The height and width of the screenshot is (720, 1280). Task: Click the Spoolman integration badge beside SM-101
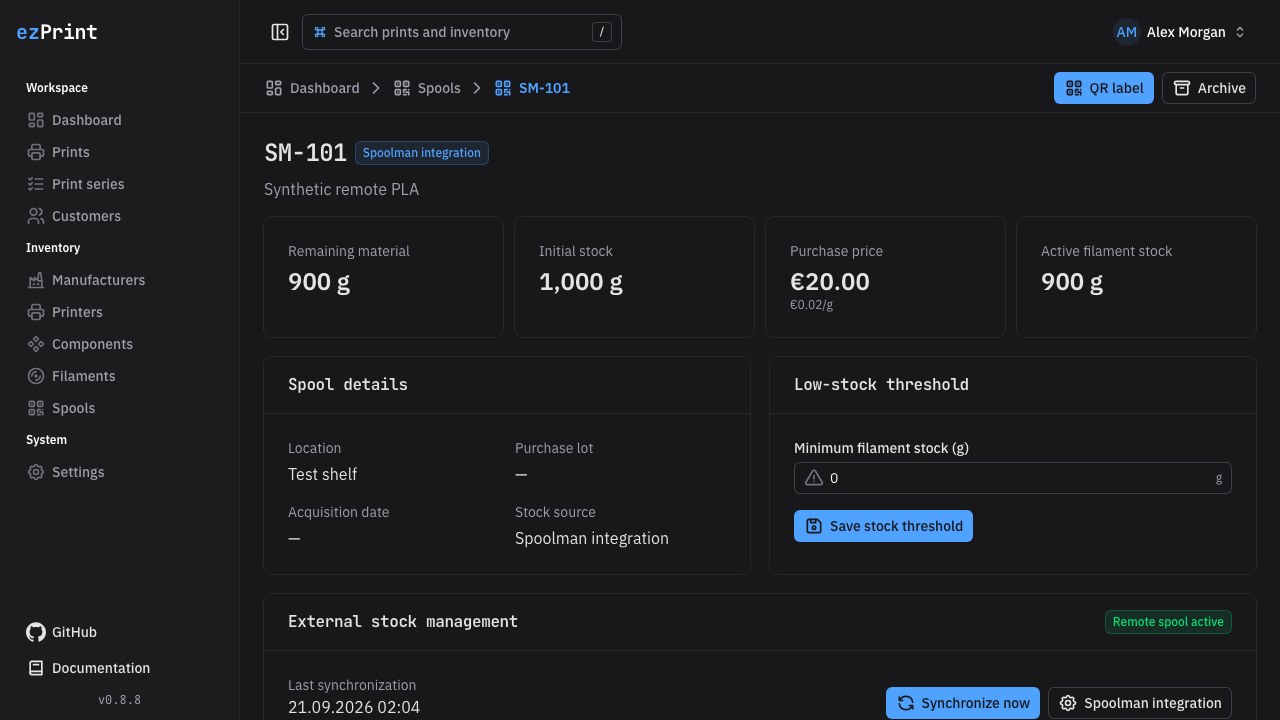(421, 153)
